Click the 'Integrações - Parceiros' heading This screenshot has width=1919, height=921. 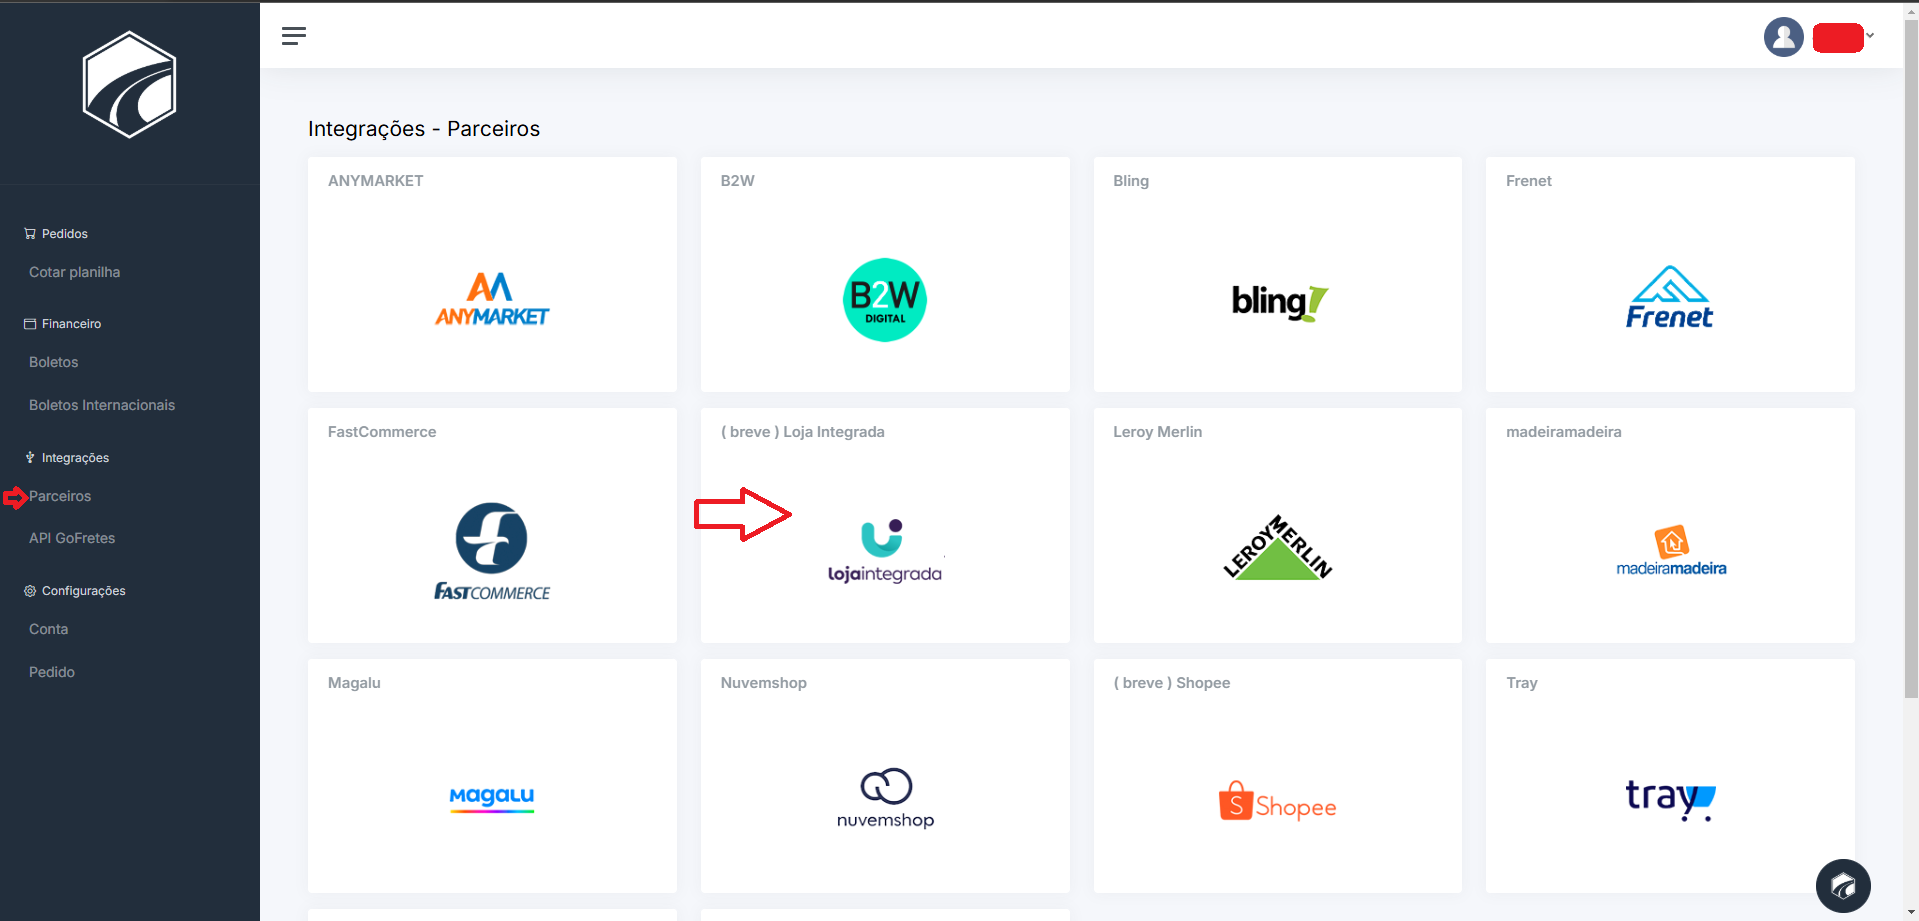(424, 129)
